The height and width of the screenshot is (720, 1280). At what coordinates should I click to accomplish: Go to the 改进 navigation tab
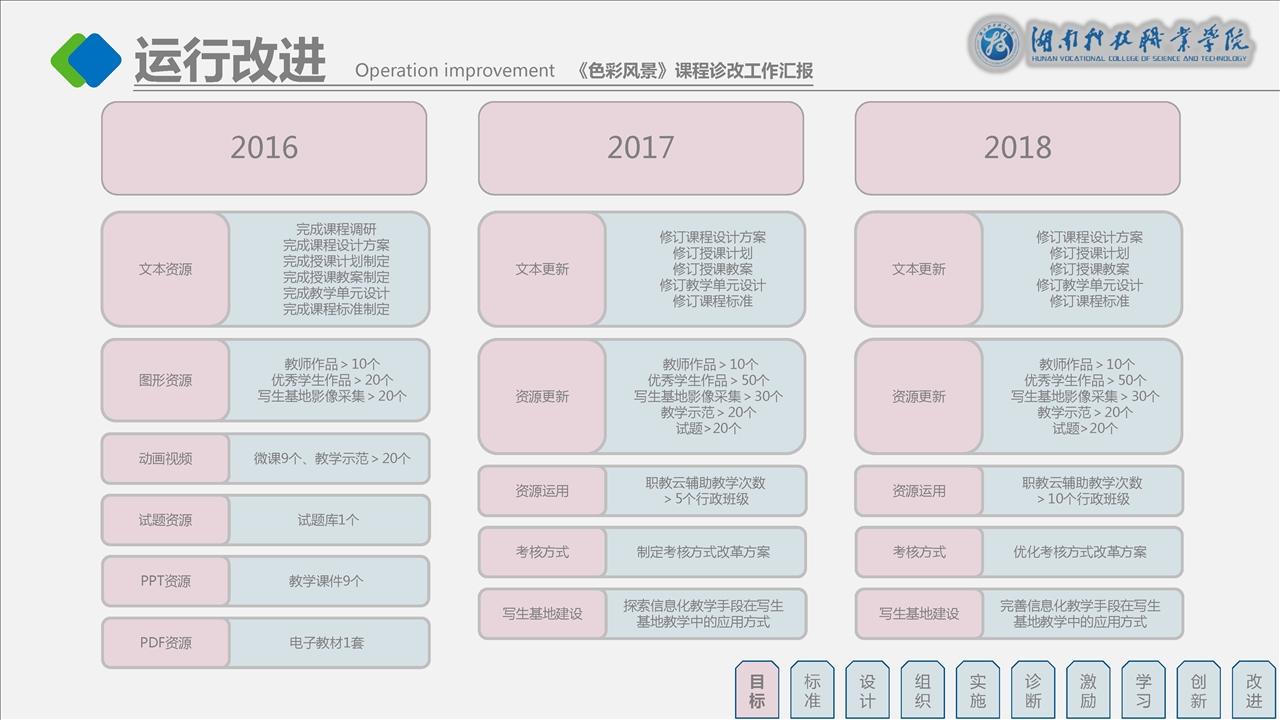click(x=1254, y=690)
